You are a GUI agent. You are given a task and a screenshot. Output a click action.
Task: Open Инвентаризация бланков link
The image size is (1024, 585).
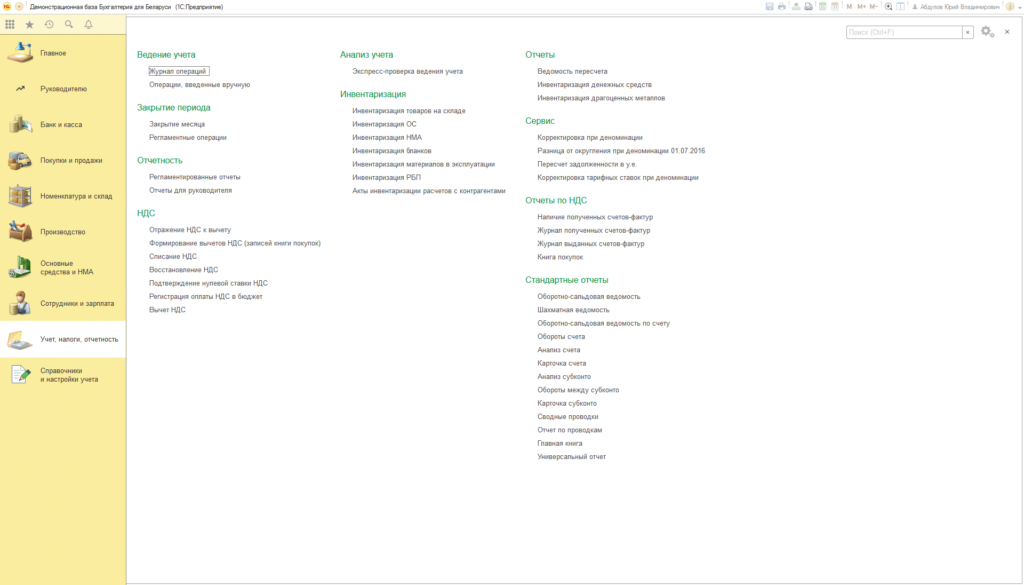392,151
